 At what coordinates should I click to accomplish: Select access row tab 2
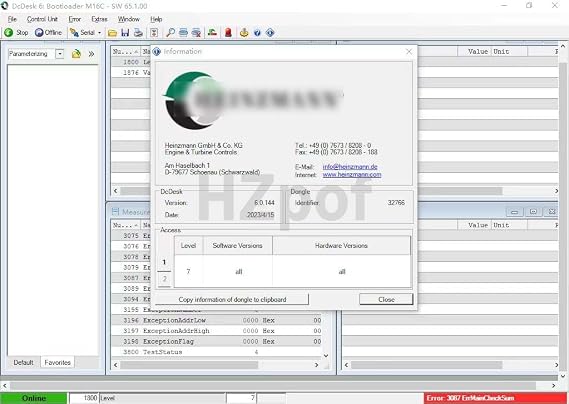[x=164, y=279]
